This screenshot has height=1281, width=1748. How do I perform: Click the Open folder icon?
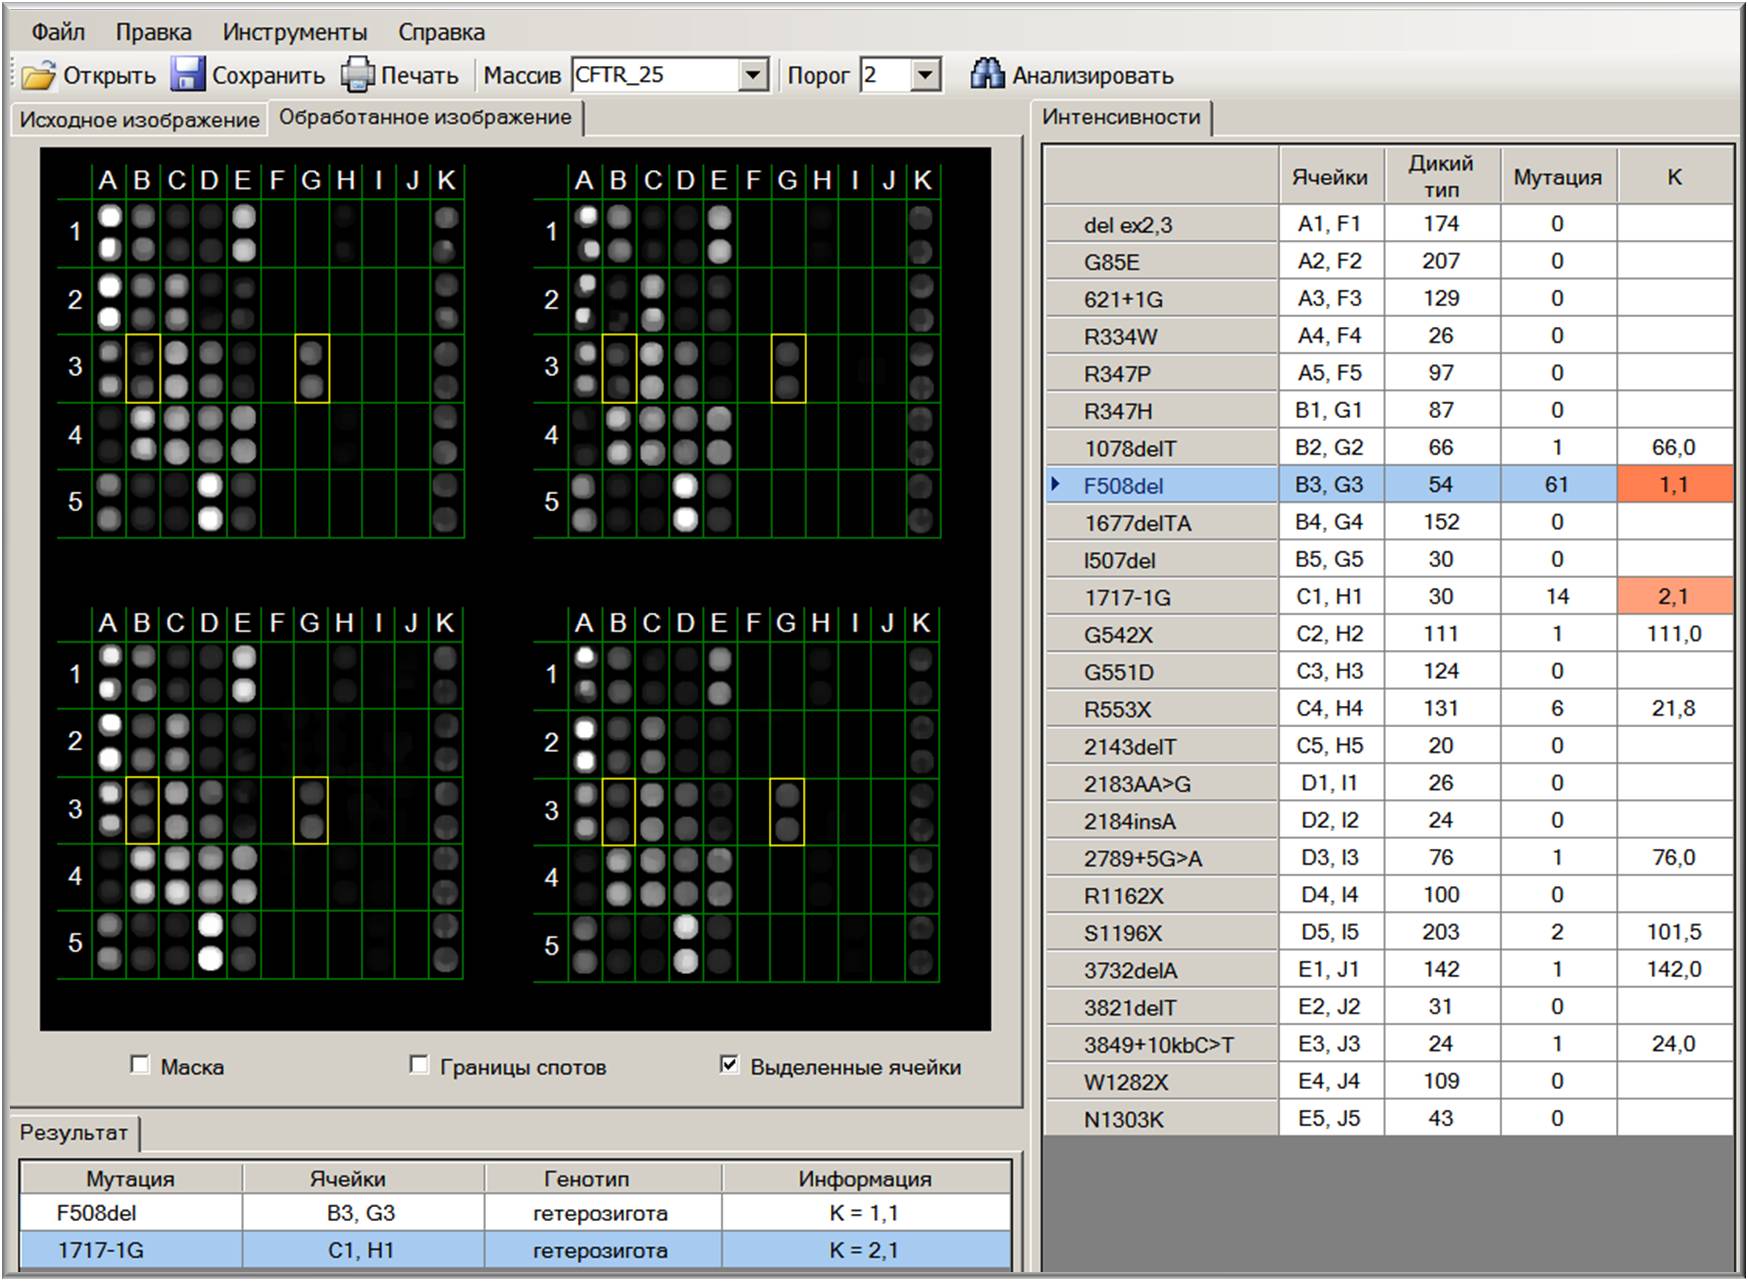38,76
